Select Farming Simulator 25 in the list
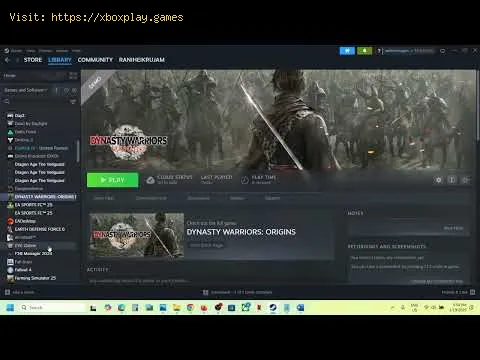Image resolution: width=480 pixels, height=360 pixels. point(35,278)
